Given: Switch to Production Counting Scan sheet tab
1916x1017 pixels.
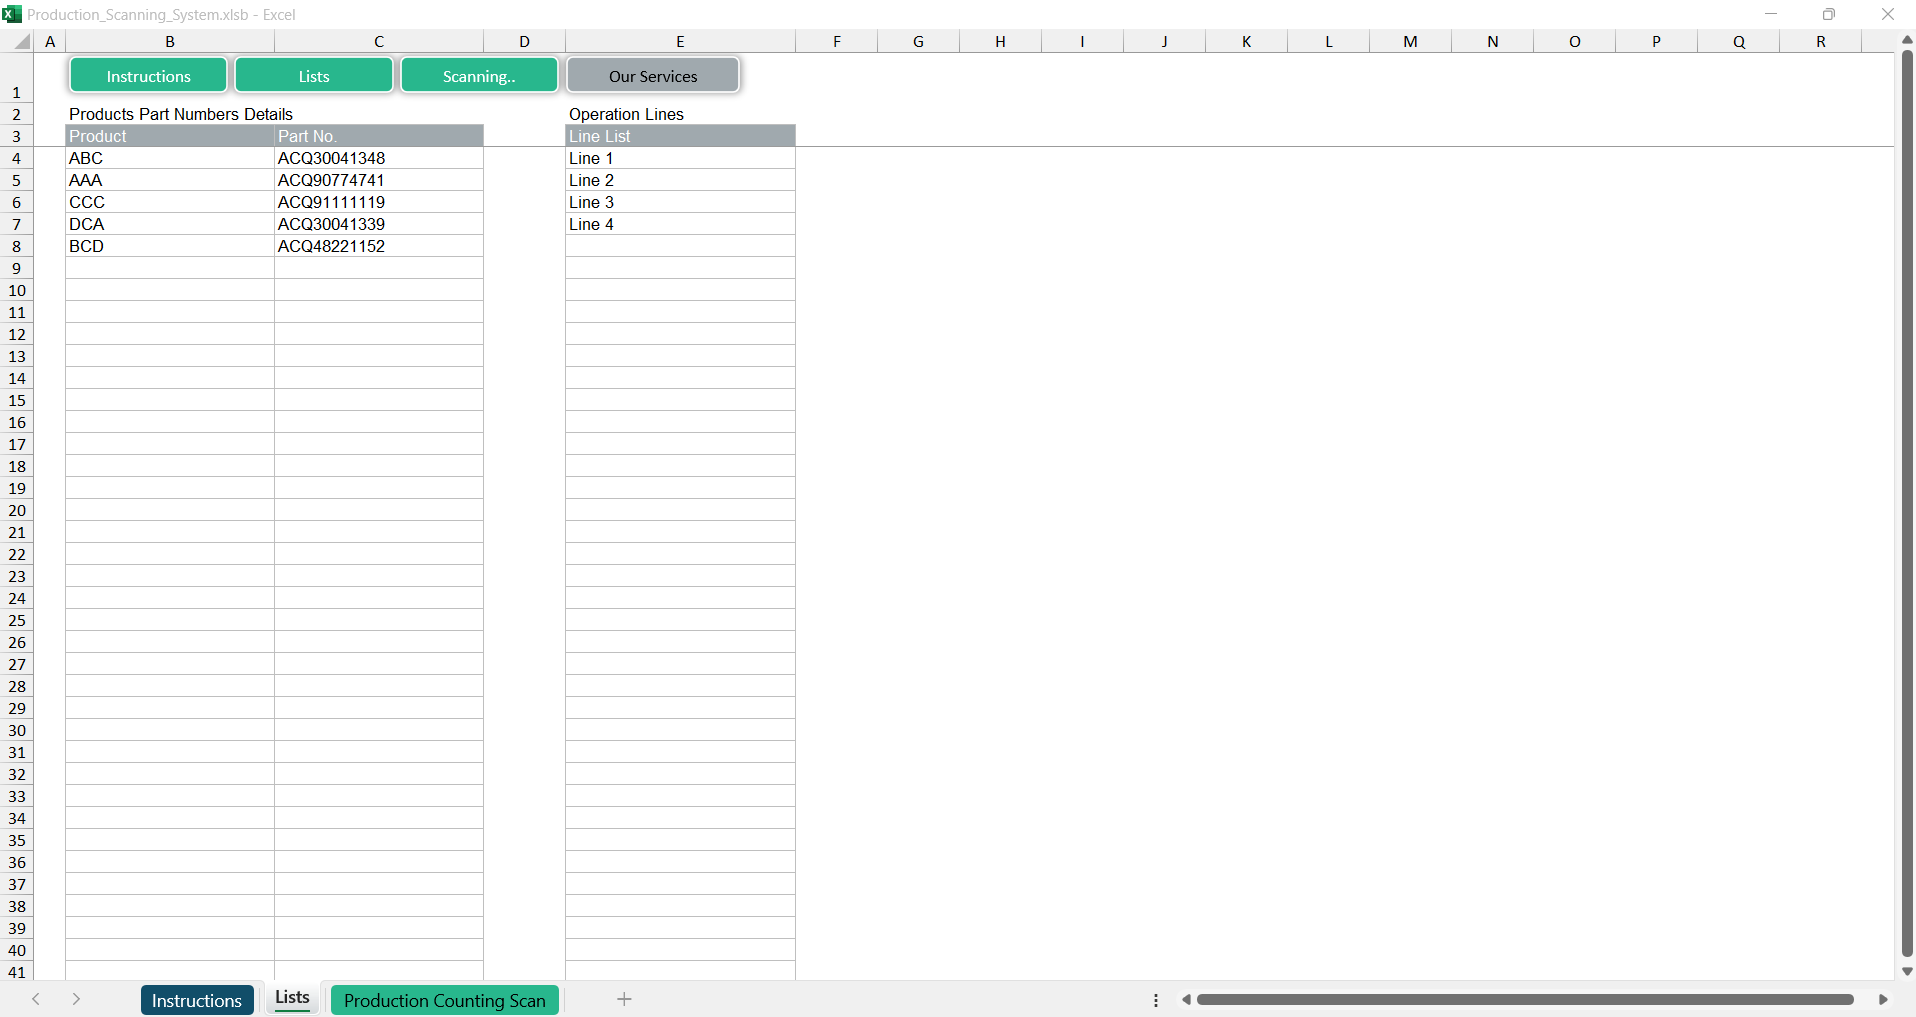Looking at the screenshot, I should click(x=444, y=1000).
